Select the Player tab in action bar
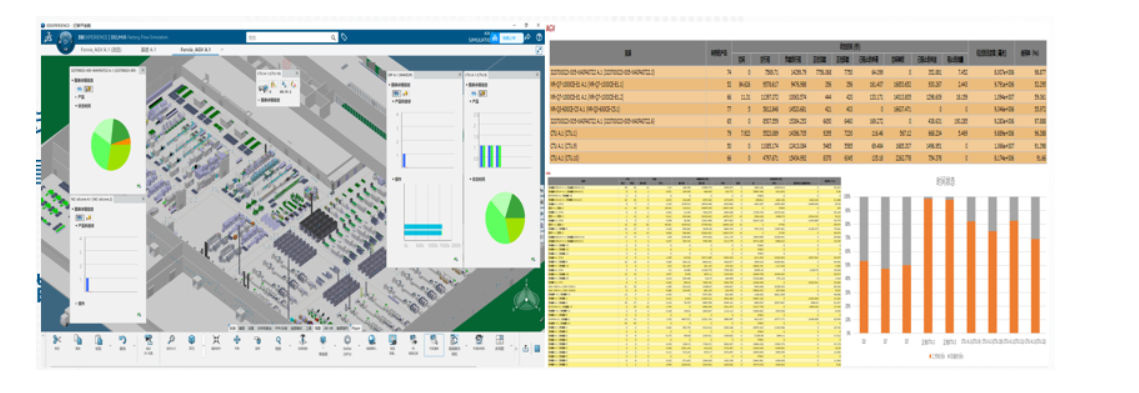The width and height of the screenshot is (1139, 393). coord(355,328)
